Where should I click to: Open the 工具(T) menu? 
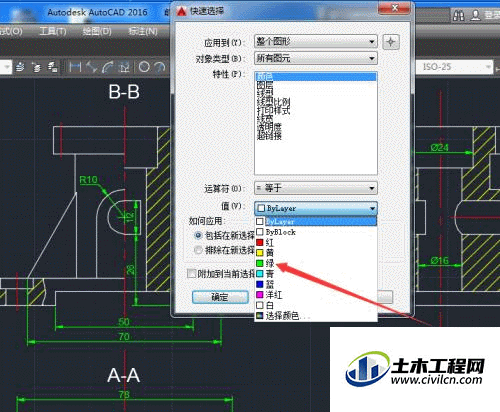[53, 32]
